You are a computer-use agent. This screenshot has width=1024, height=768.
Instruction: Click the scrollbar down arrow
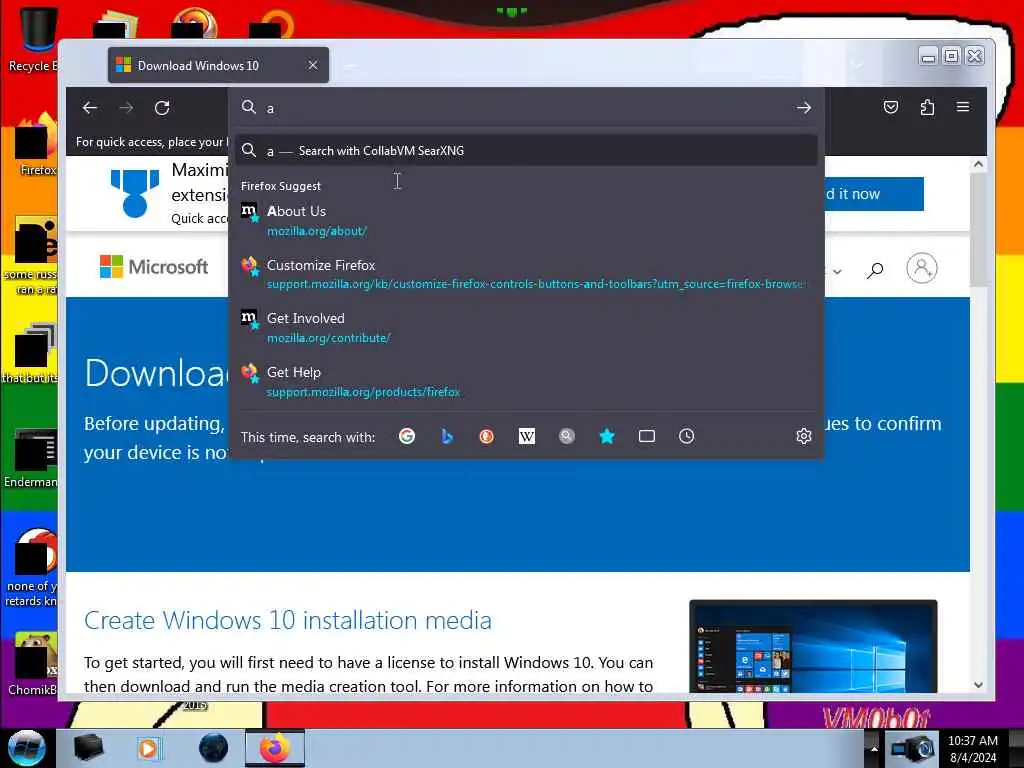(x=978, y=685)
